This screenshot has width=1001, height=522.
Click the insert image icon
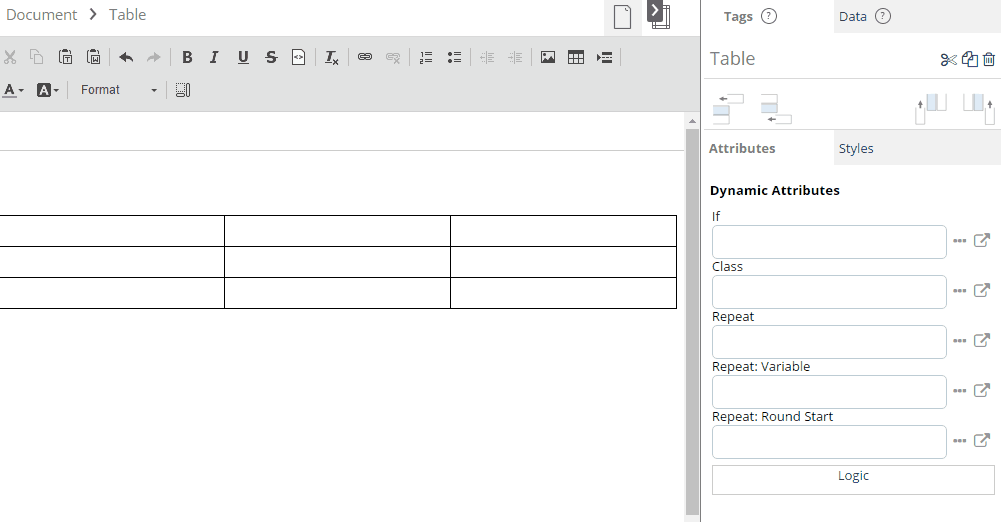pos(548,58)
